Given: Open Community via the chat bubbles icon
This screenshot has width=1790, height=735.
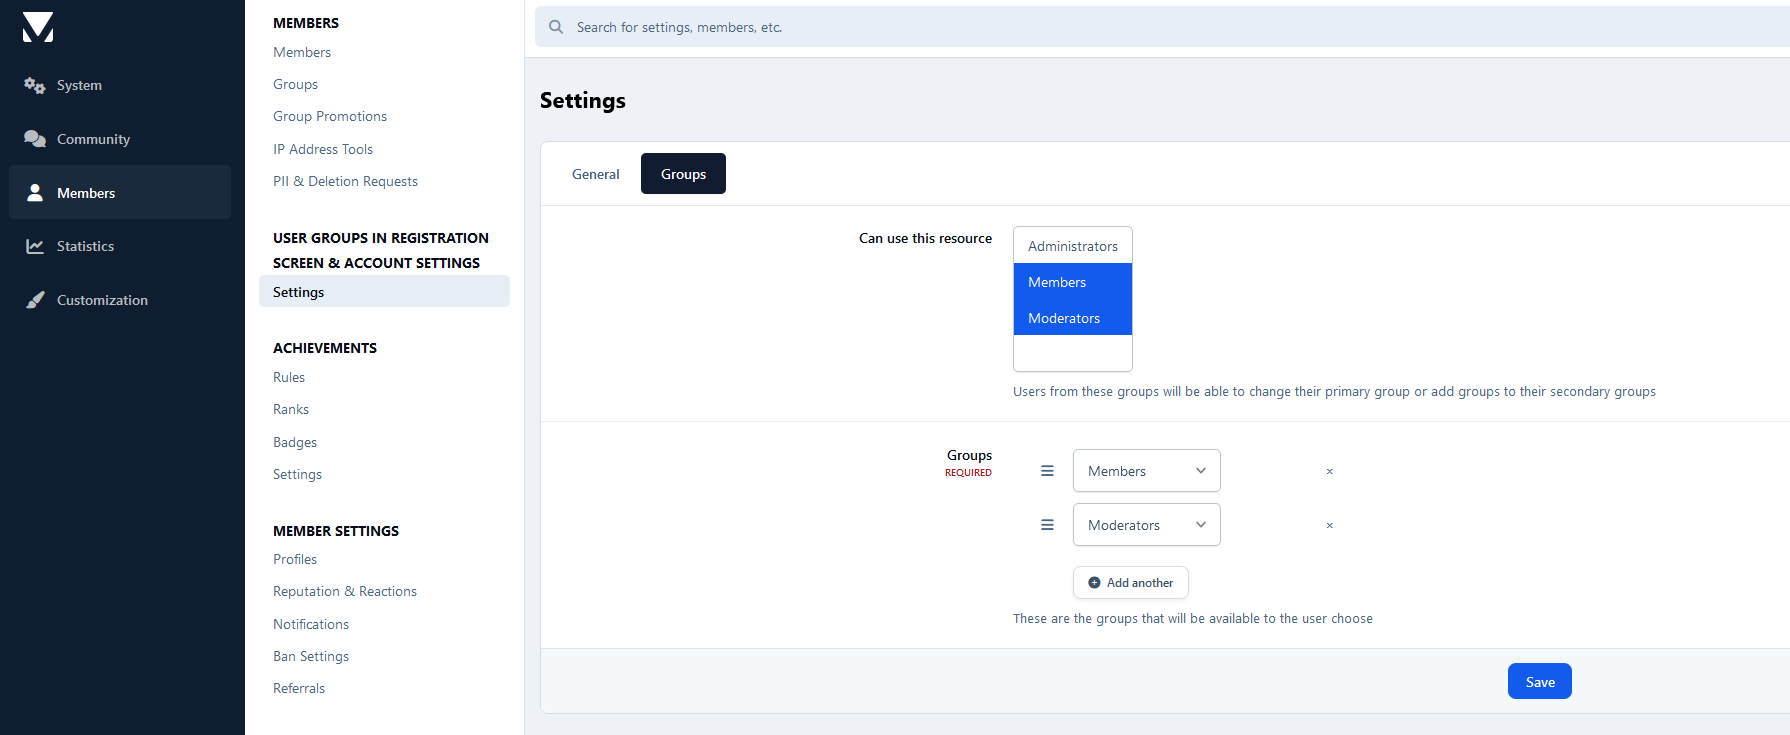Looking at the screenshot, I should 35,139.
